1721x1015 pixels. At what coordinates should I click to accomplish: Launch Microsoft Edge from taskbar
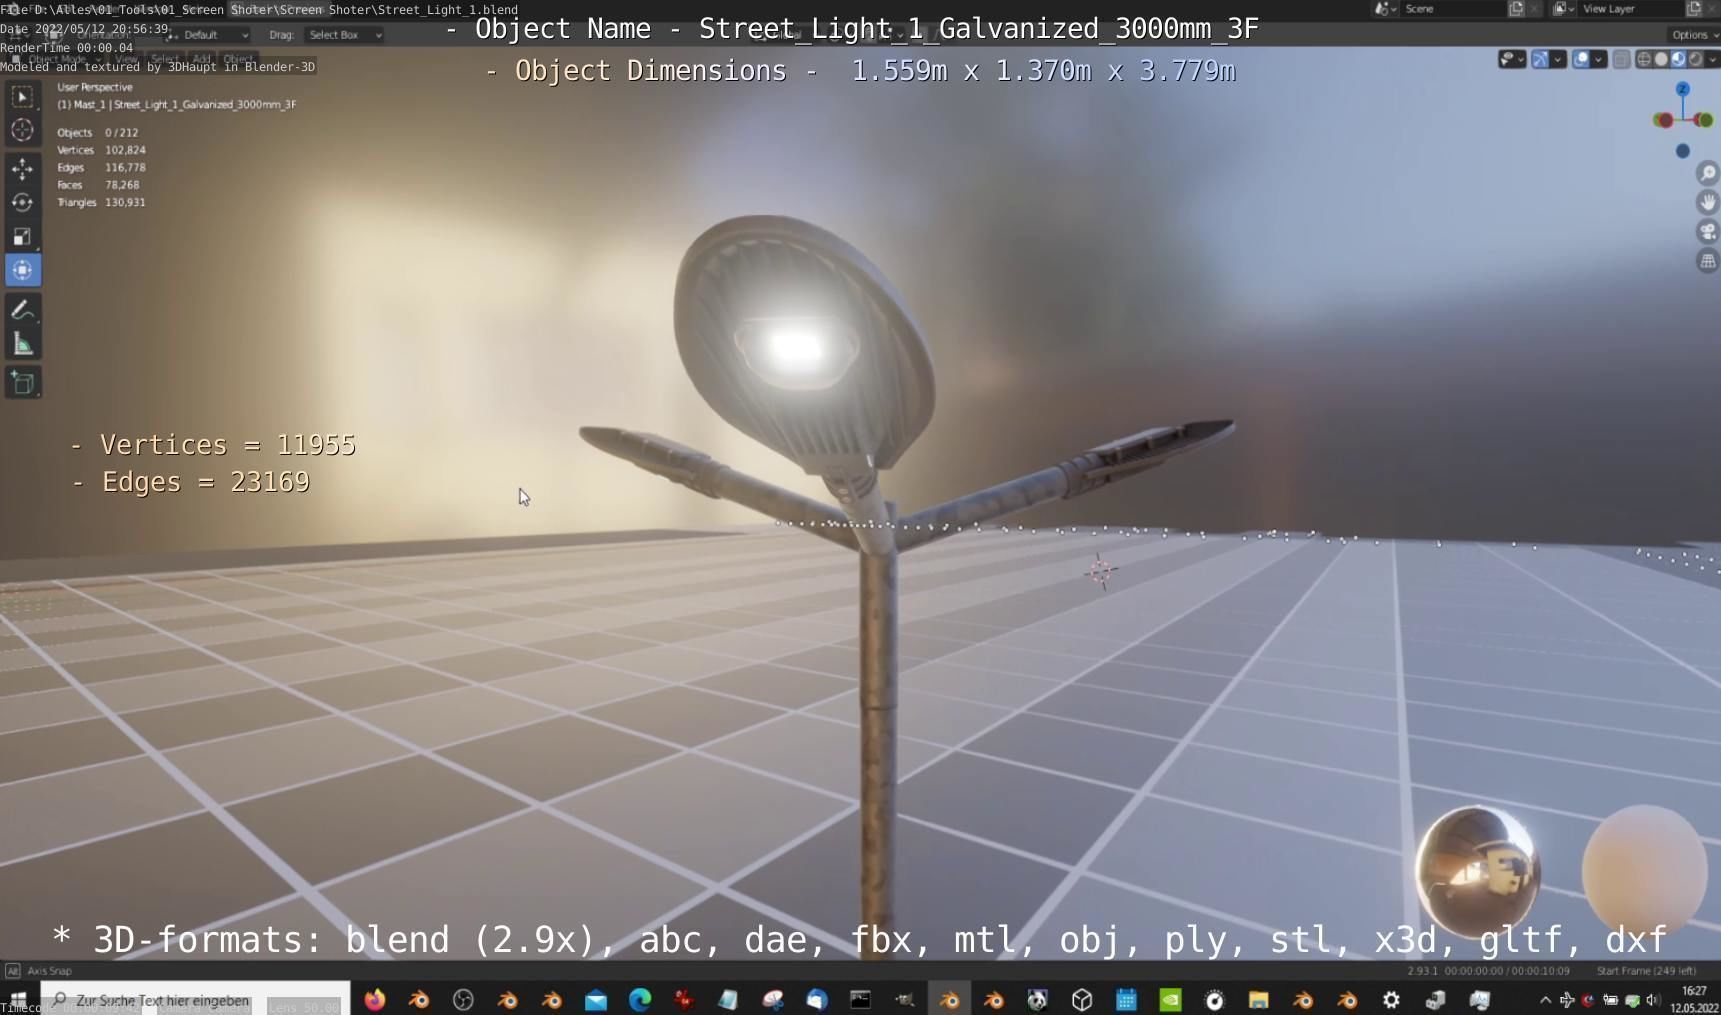(x=640, y=999)
